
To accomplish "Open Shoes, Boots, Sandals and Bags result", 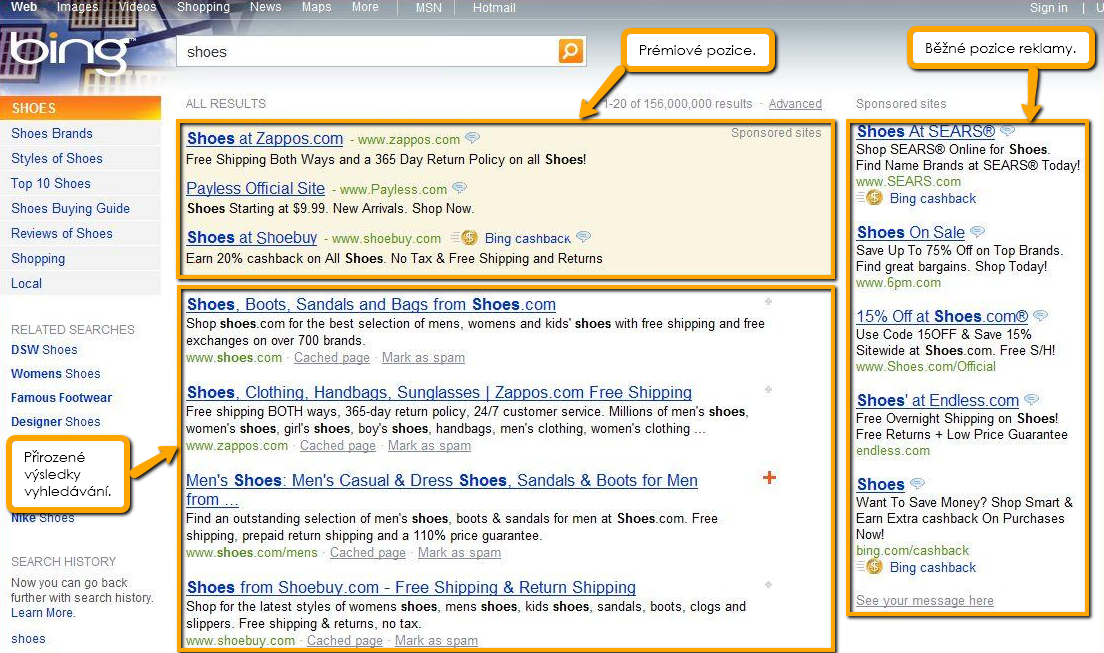I will tap(371, 304).
